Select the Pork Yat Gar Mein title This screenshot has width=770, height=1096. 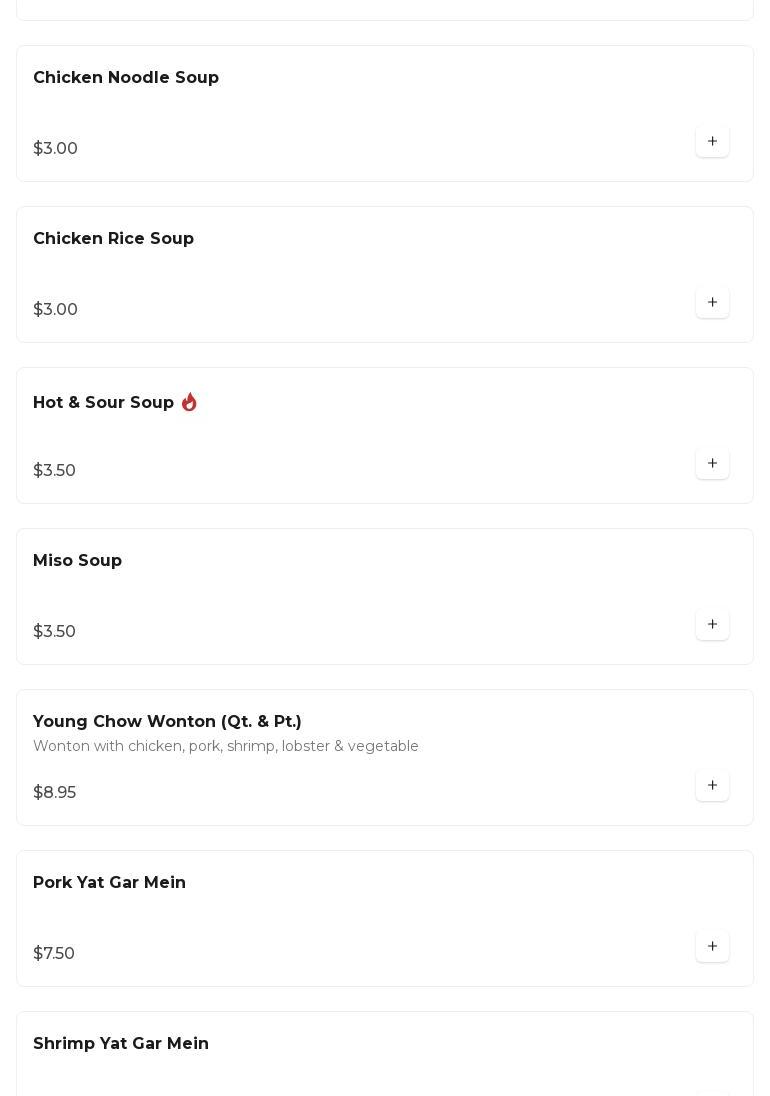[109, 882]
